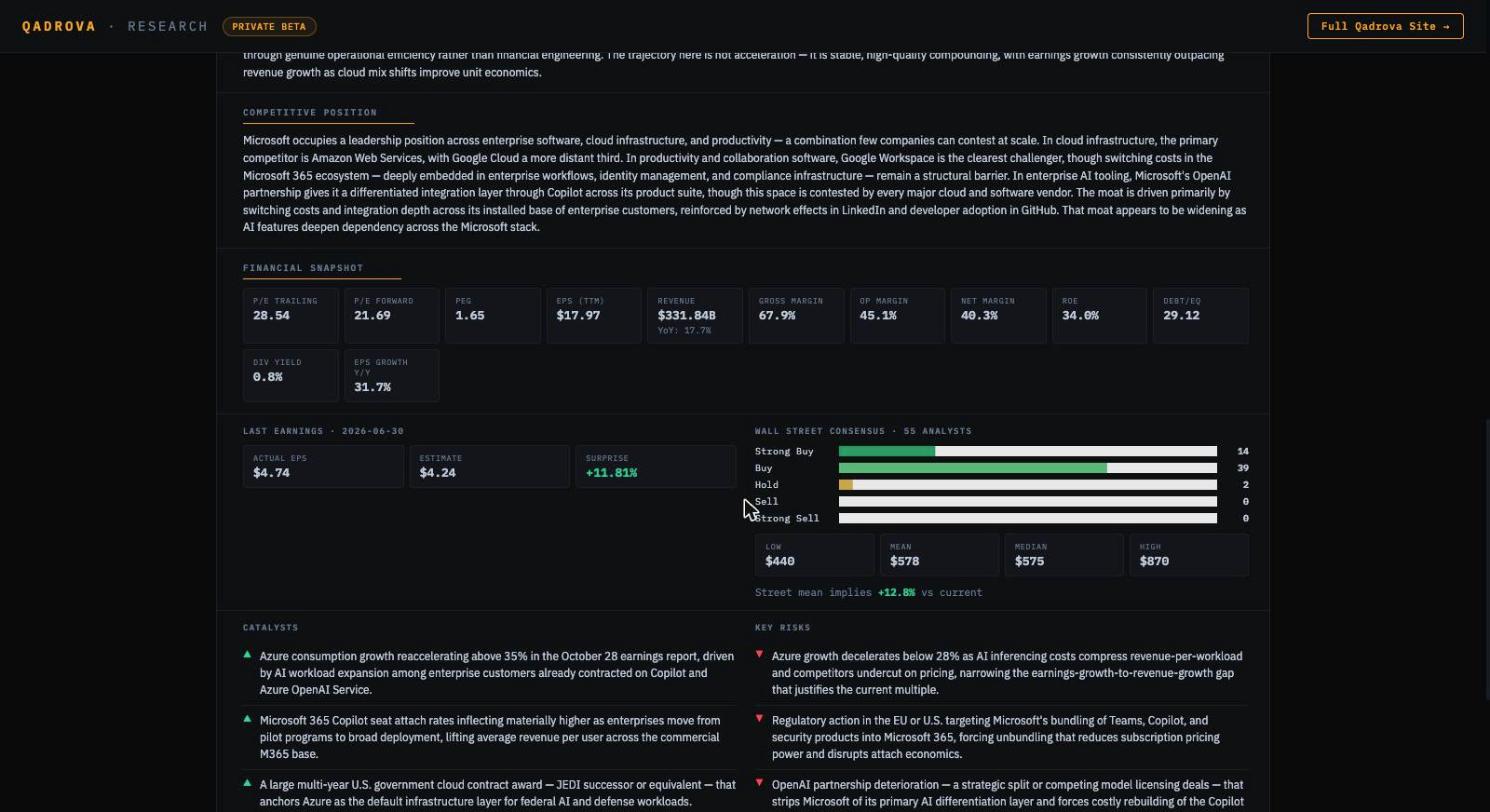Select the Op Margin 45.1% card
Viewport: 1490px width, 812px height.
pyautogui.click(x=897, y=316)
